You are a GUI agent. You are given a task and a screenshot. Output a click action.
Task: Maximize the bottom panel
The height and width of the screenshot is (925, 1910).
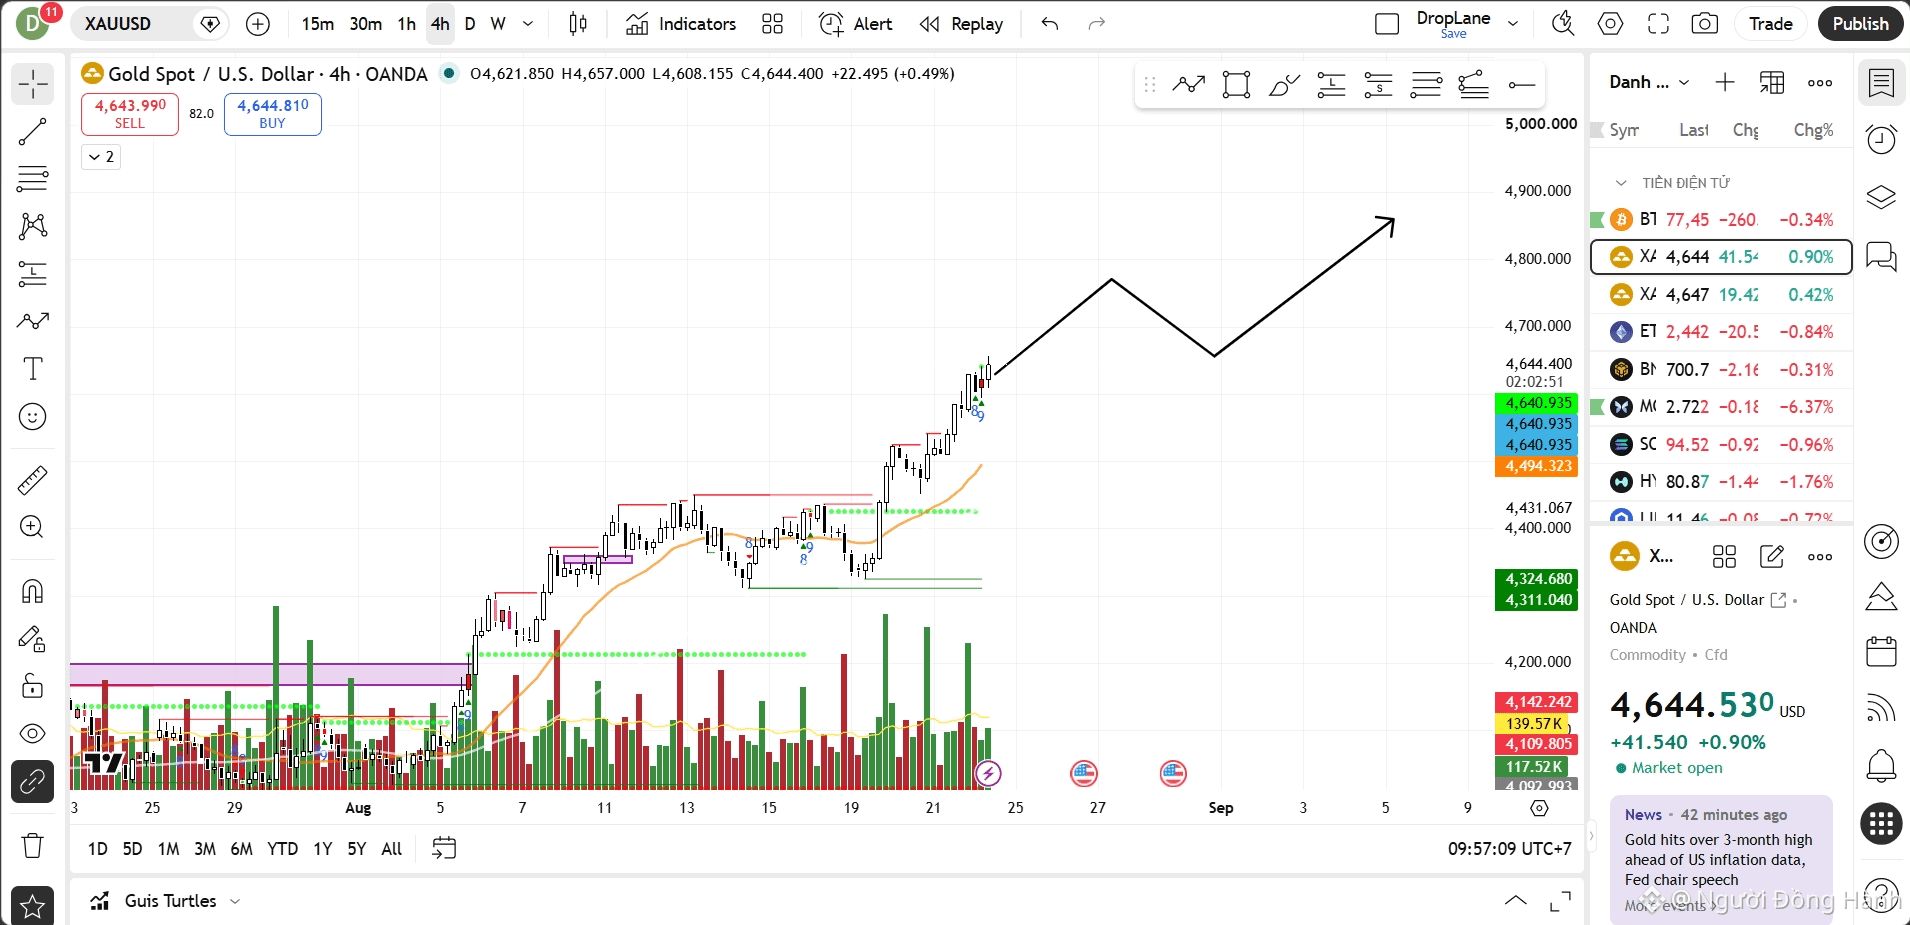tap(1560, 902)
